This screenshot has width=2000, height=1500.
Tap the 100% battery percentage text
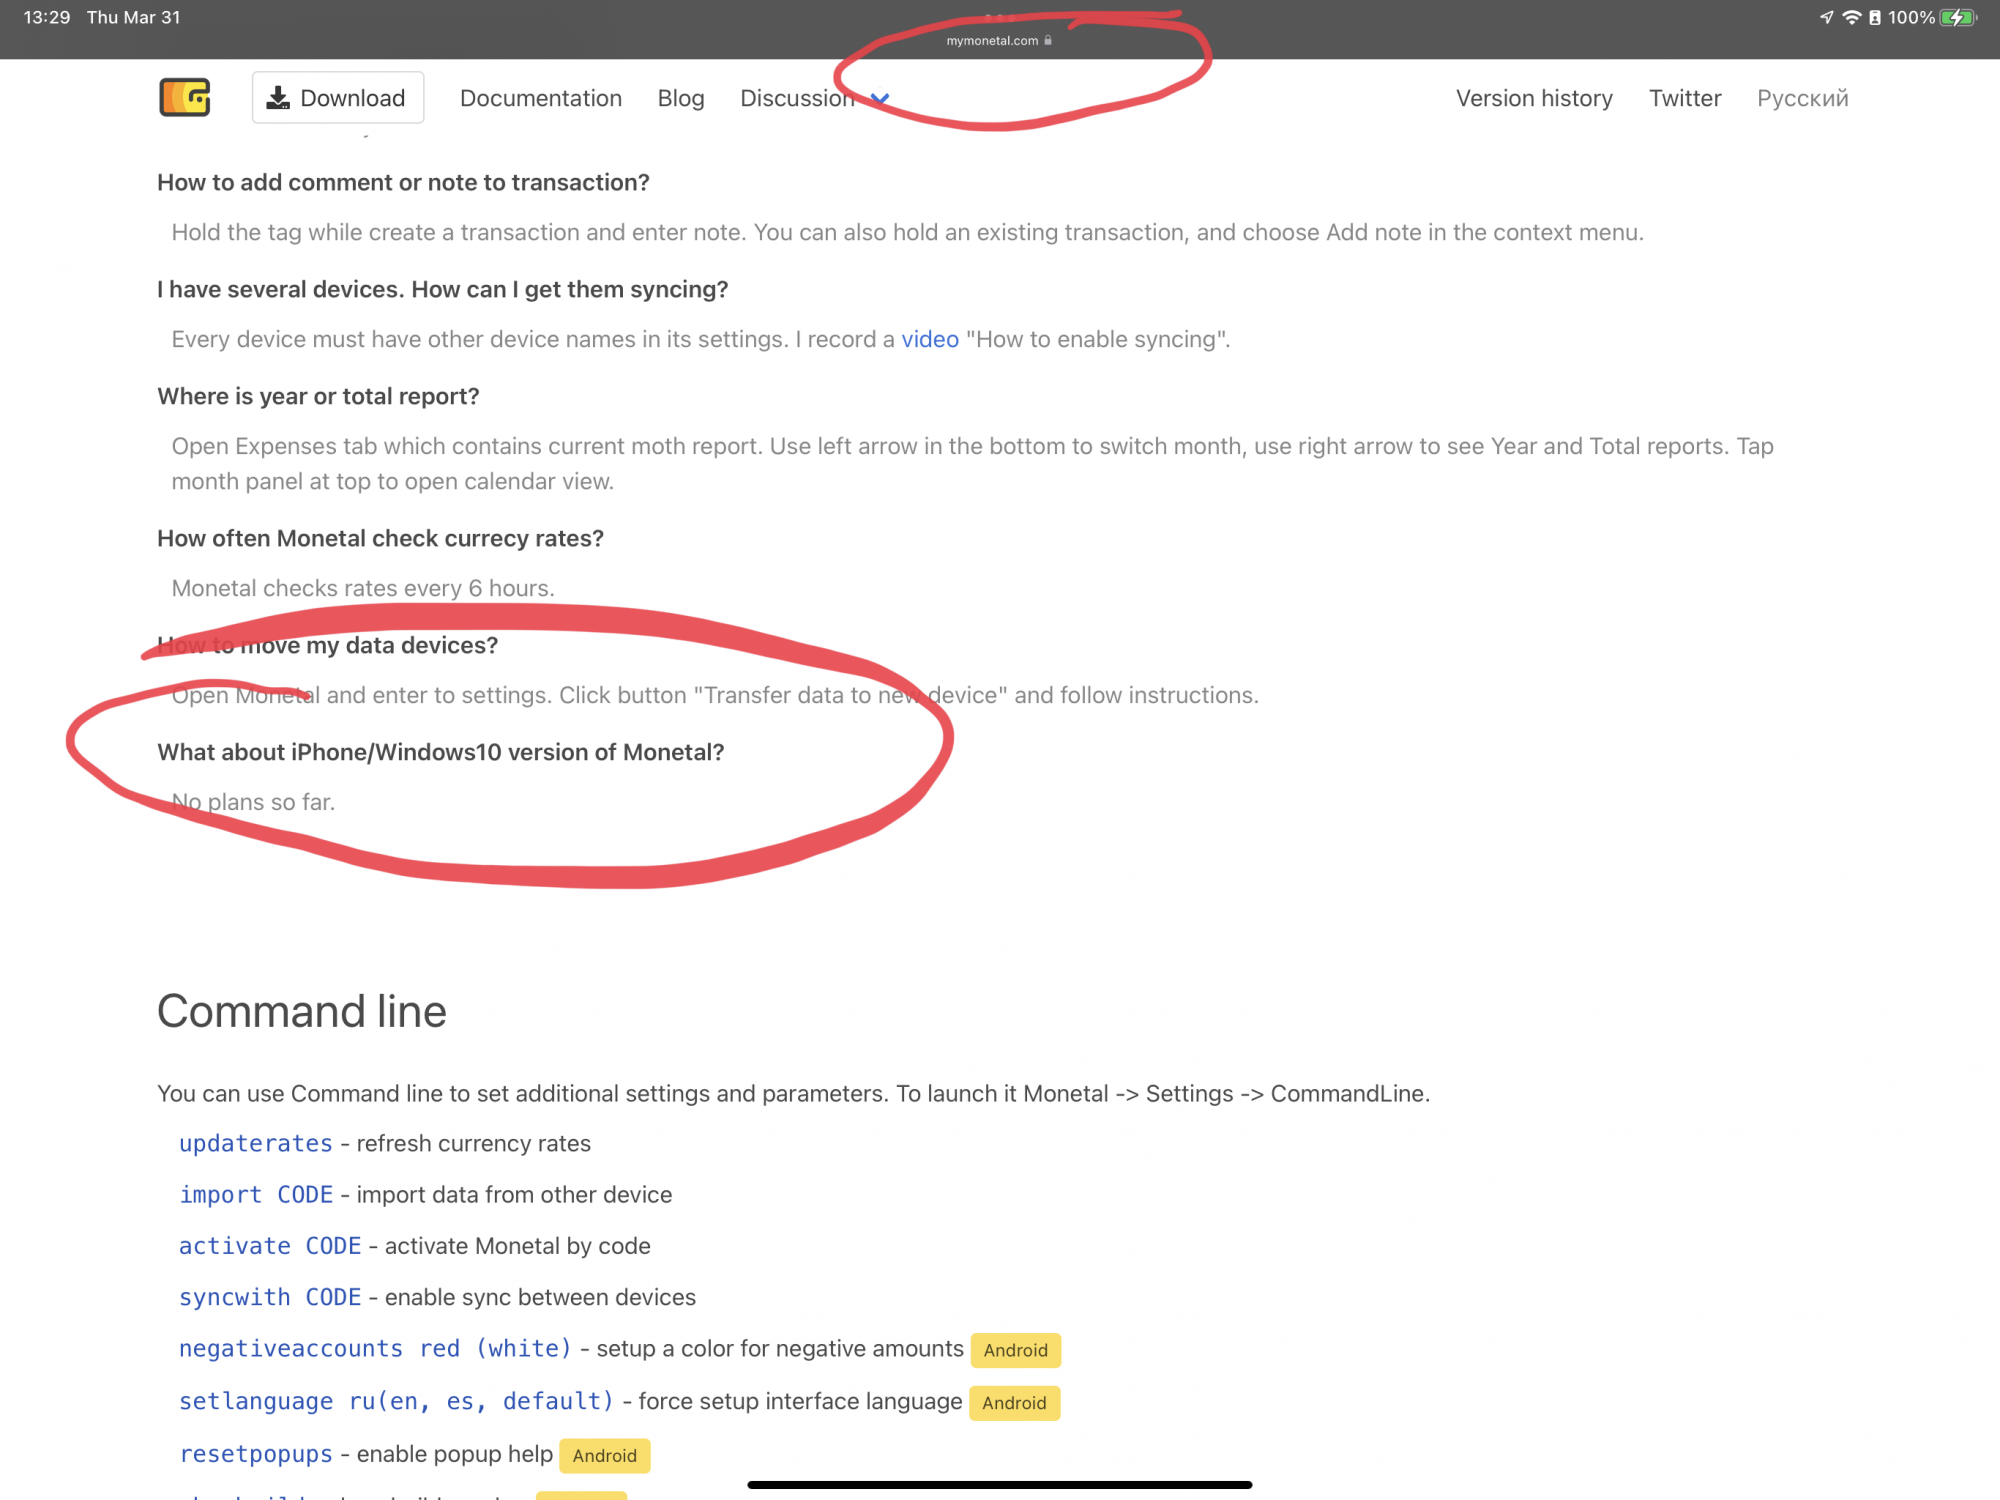point(1911,17)
